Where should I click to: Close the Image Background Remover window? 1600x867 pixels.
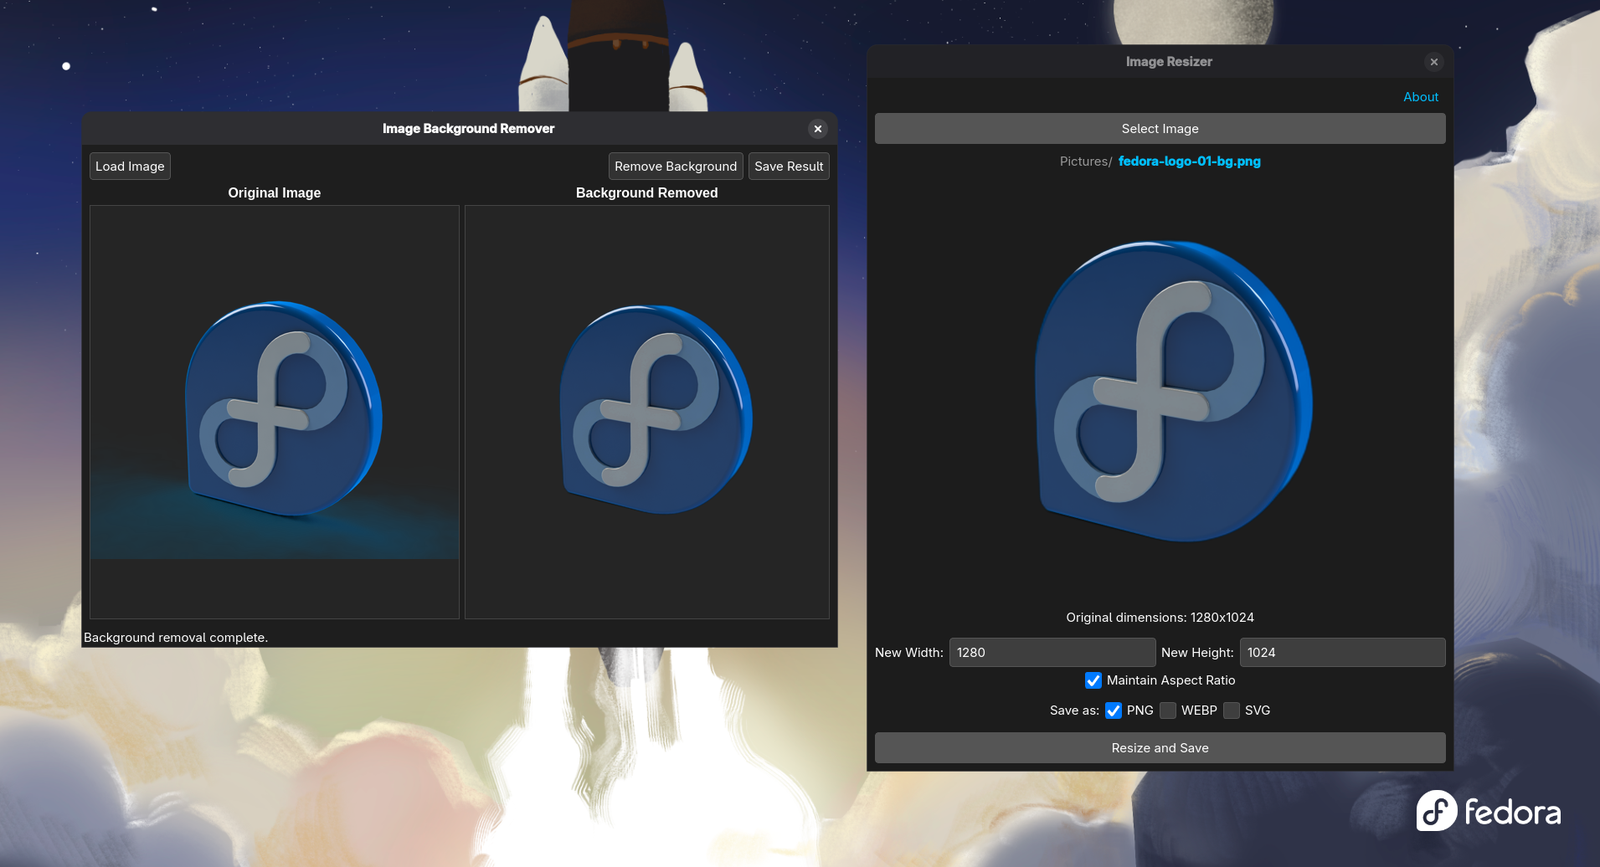818,129
